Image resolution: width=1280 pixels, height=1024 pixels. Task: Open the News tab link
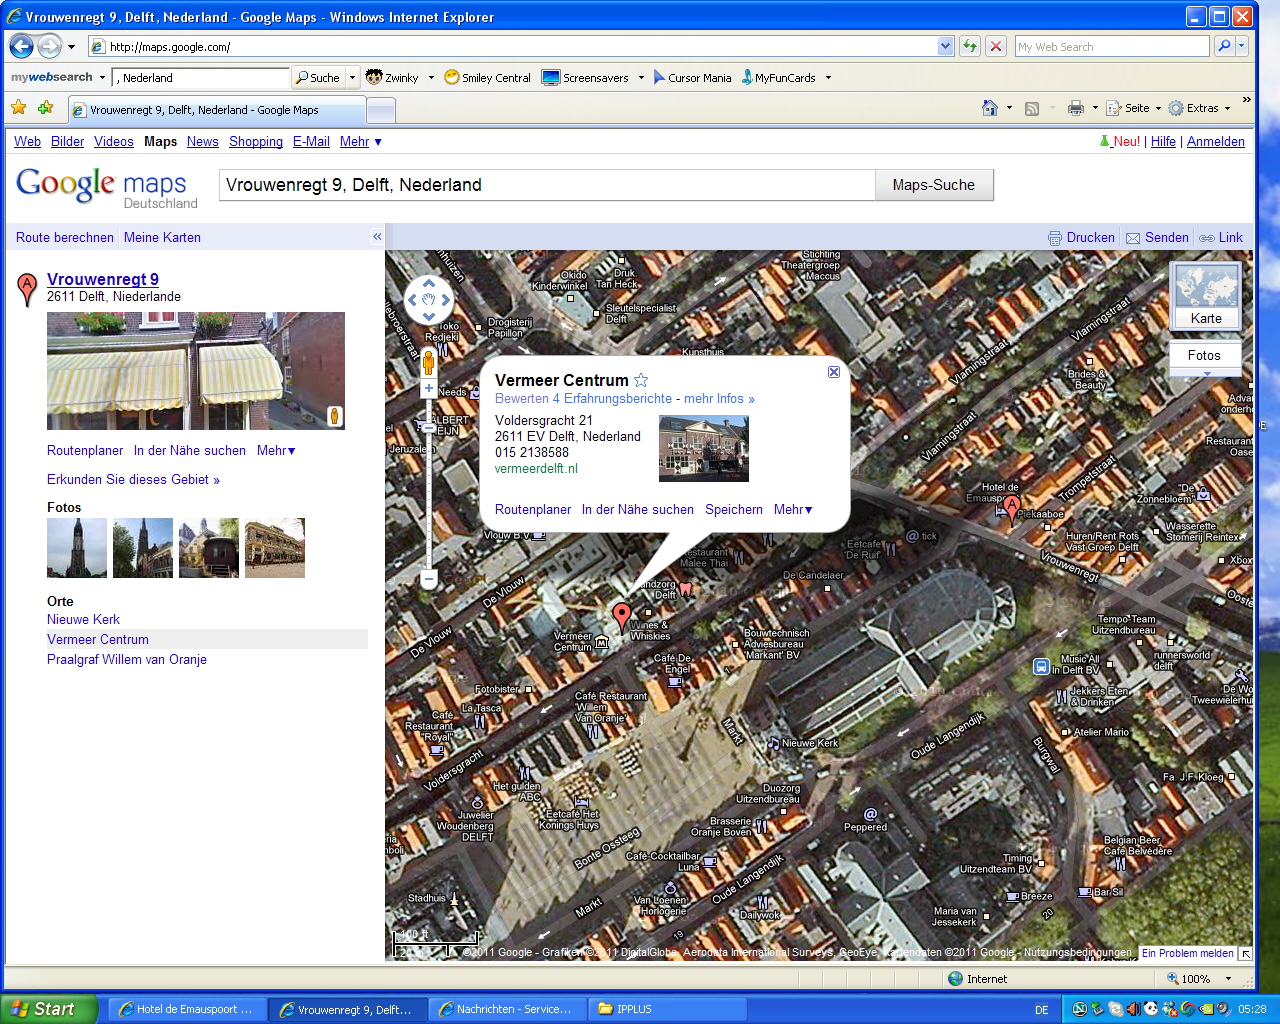pyautogui.click(x=202, y=141)
